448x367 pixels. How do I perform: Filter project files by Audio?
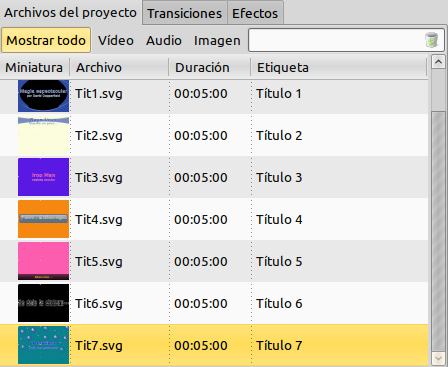click(164, 40)
